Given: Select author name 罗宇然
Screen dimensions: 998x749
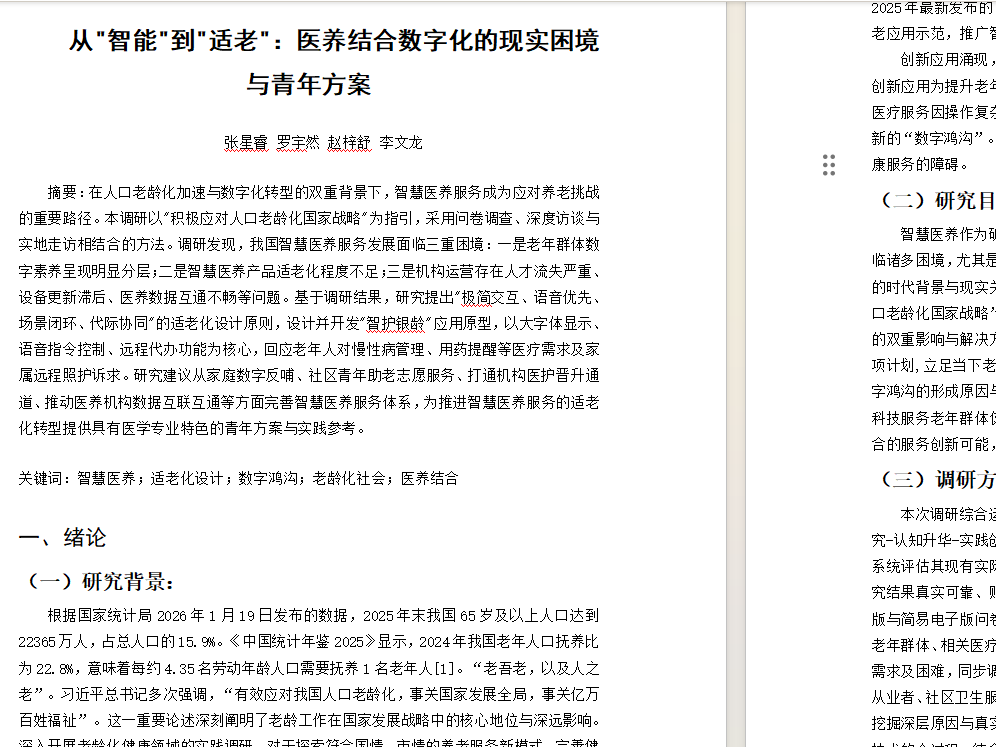Looking at the screenshot, I should tap(297, 142).
